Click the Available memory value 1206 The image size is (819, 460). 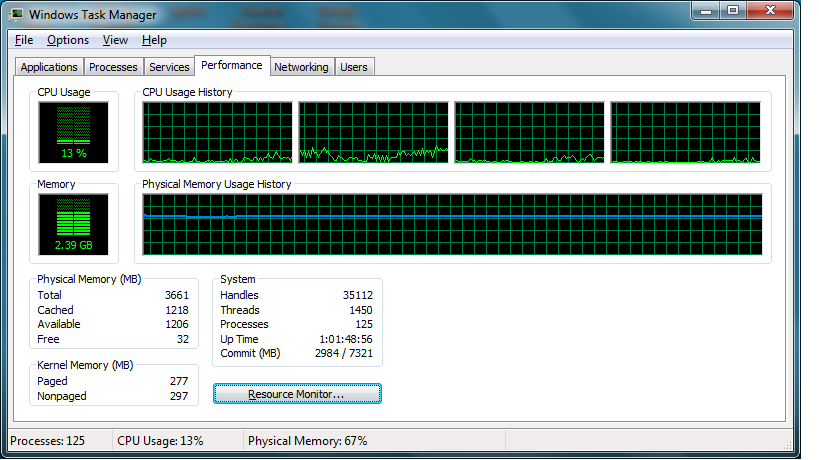177,324
